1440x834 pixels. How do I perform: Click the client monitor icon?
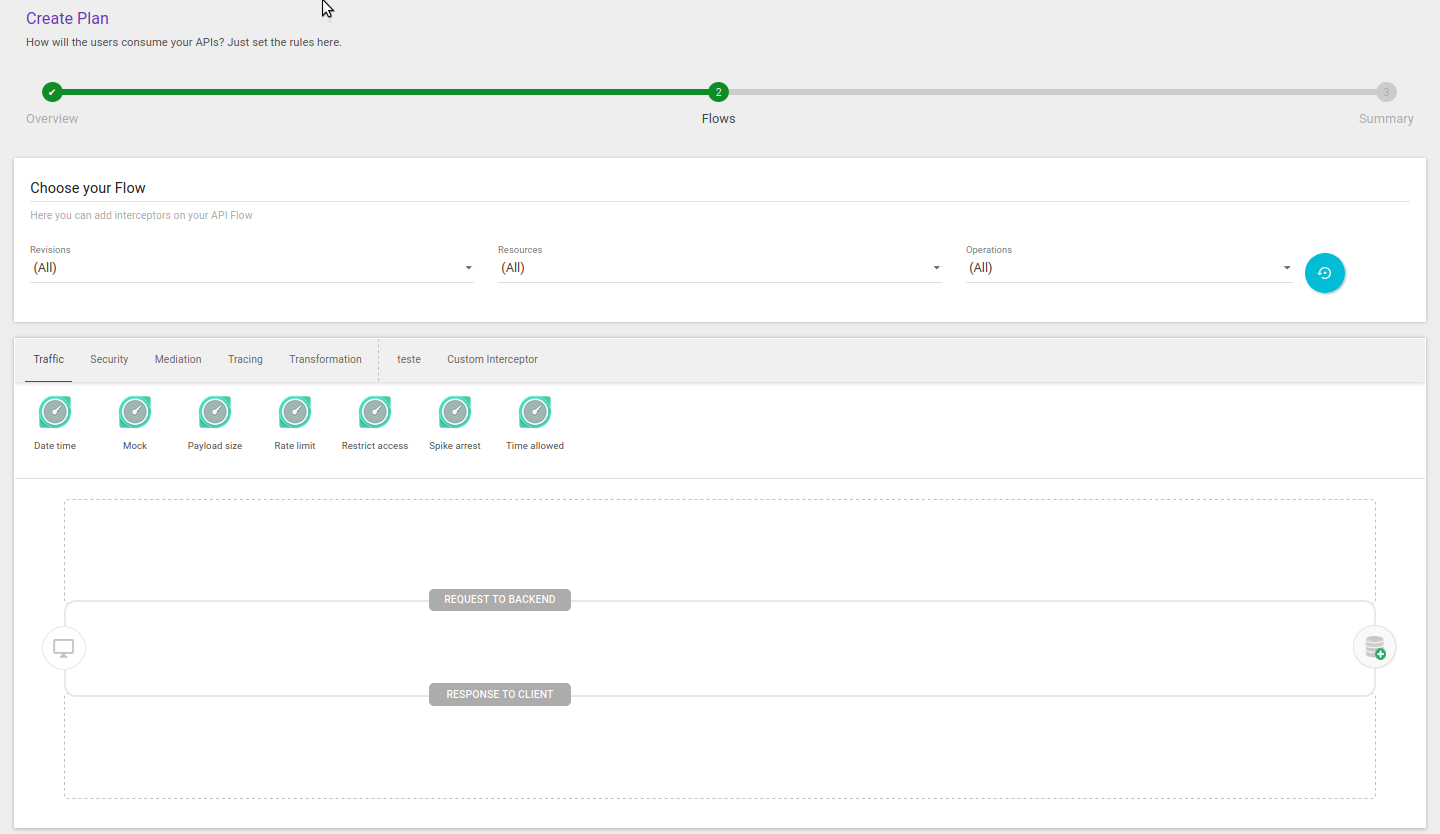tap(64, 647)
